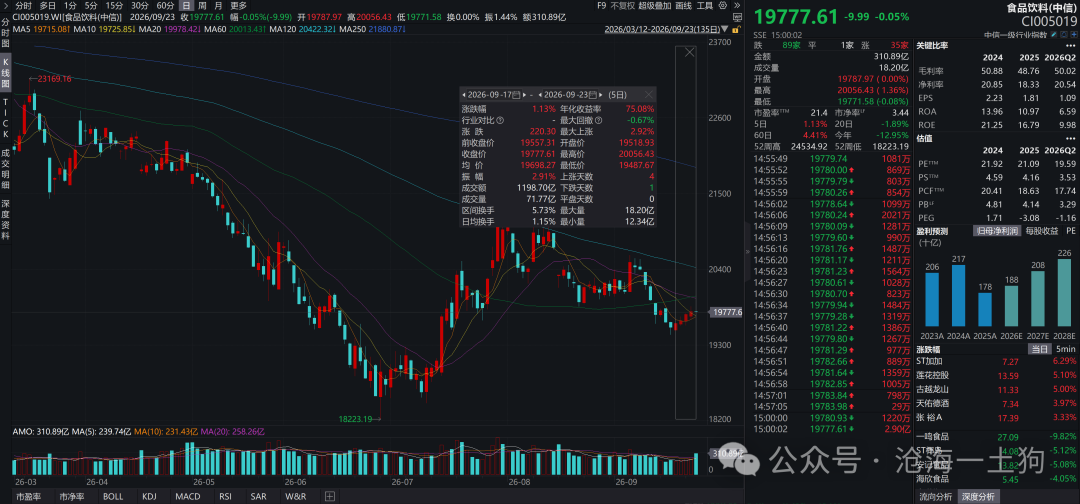Select the 5分 period

tap(91, 6)
